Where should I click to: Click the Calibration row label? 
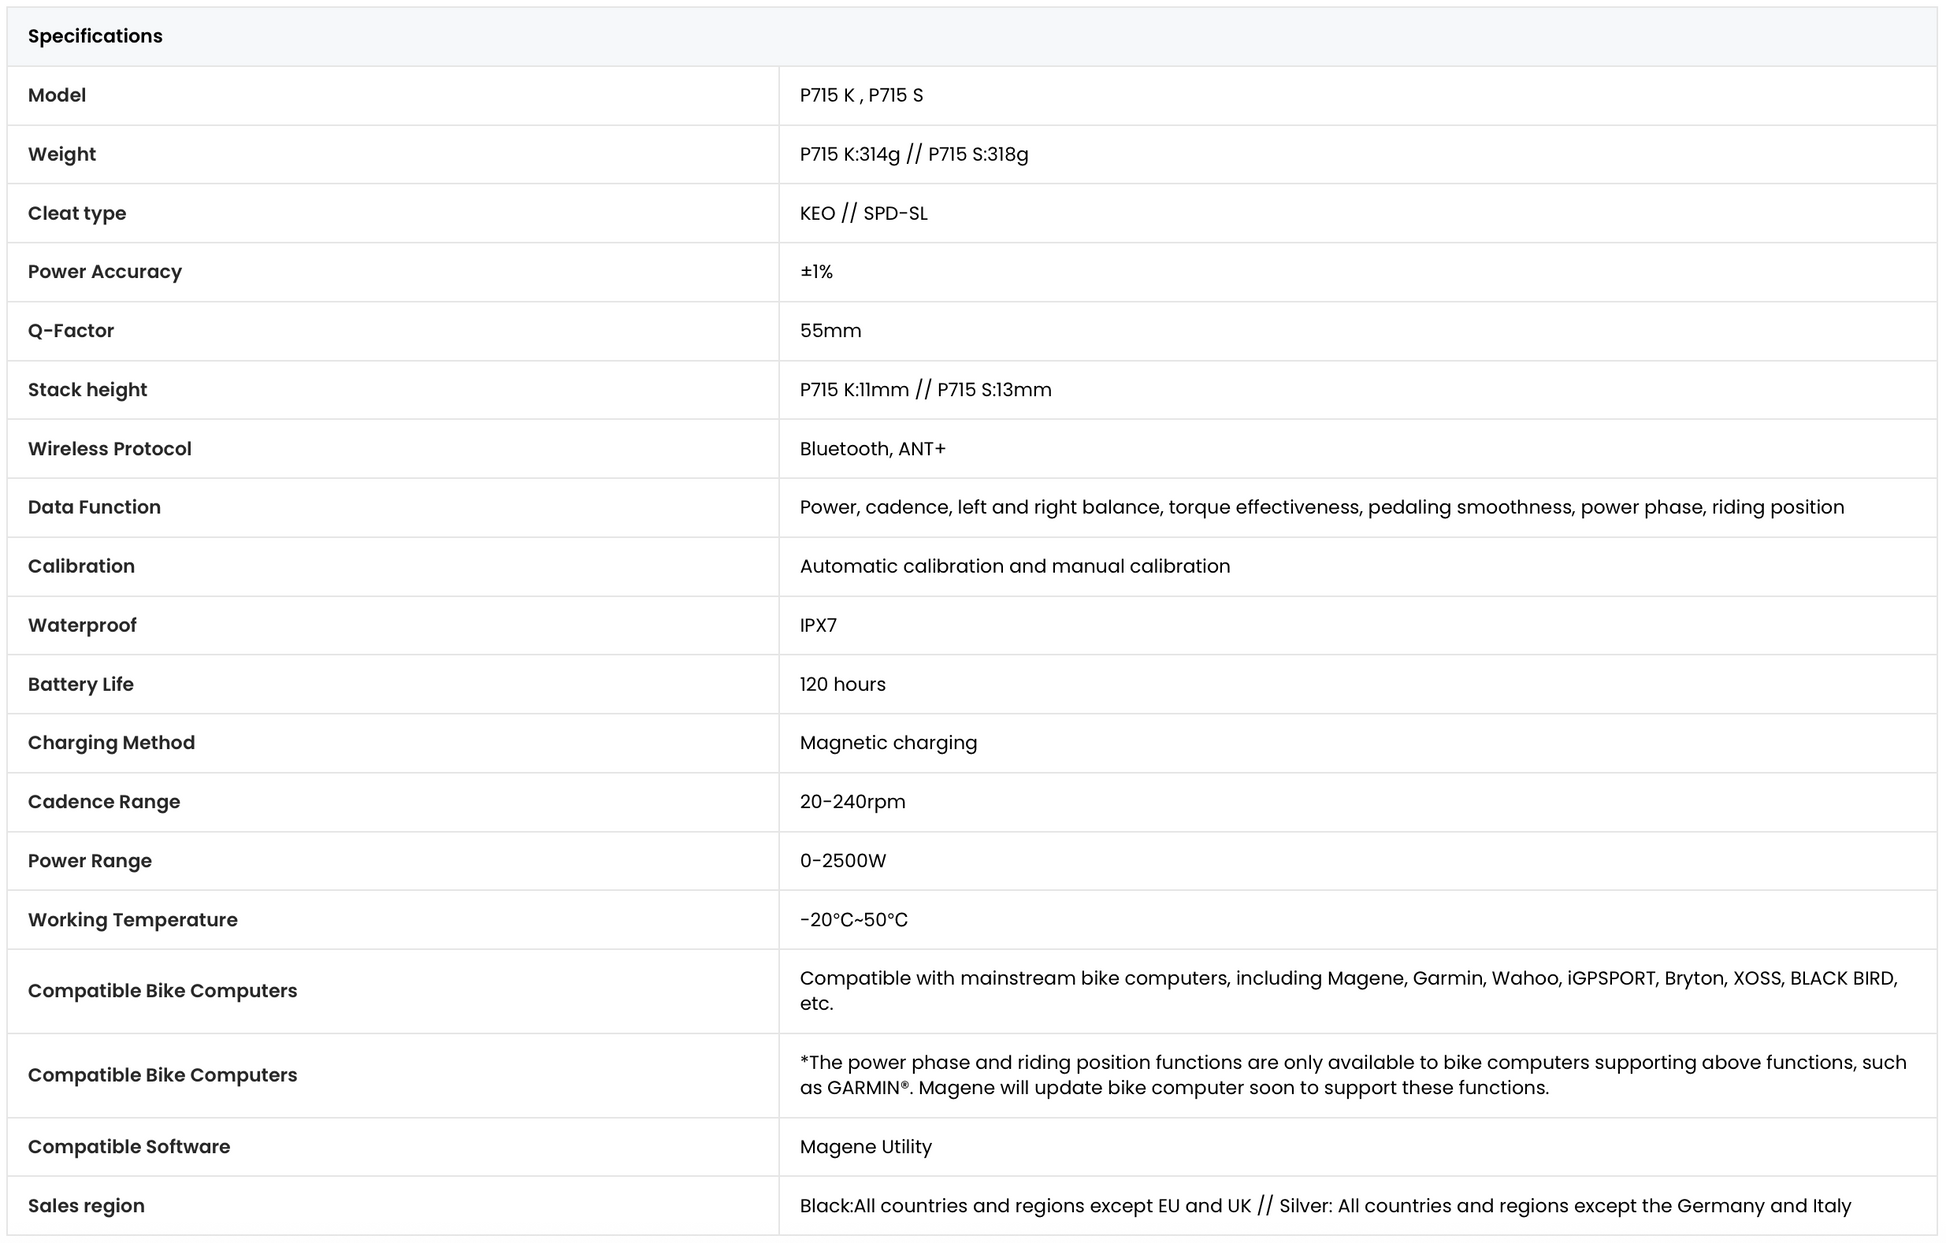tap(81, 566)
